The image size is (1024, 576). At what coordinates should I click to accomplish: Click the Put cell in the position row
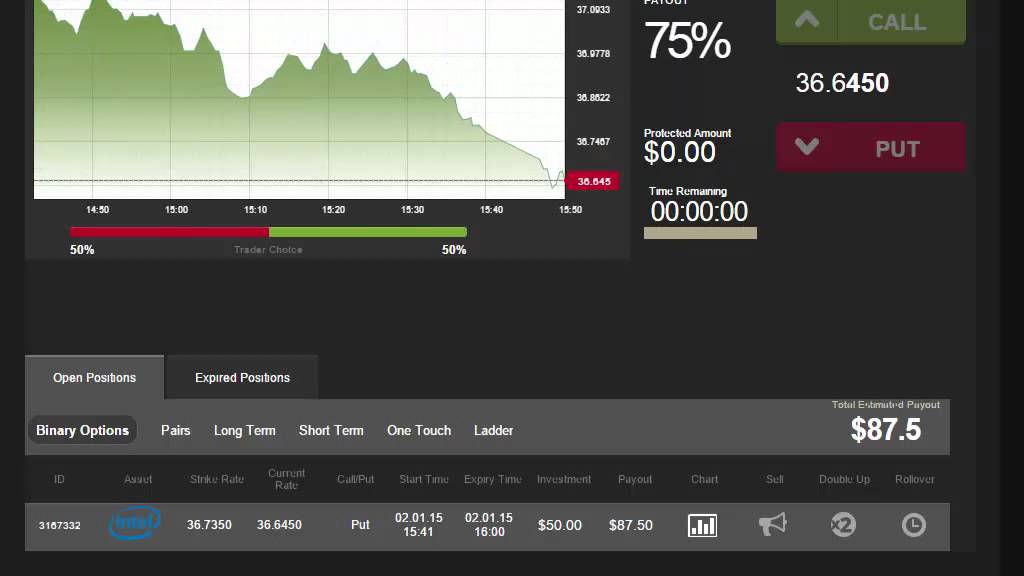(x=360, y=525)
